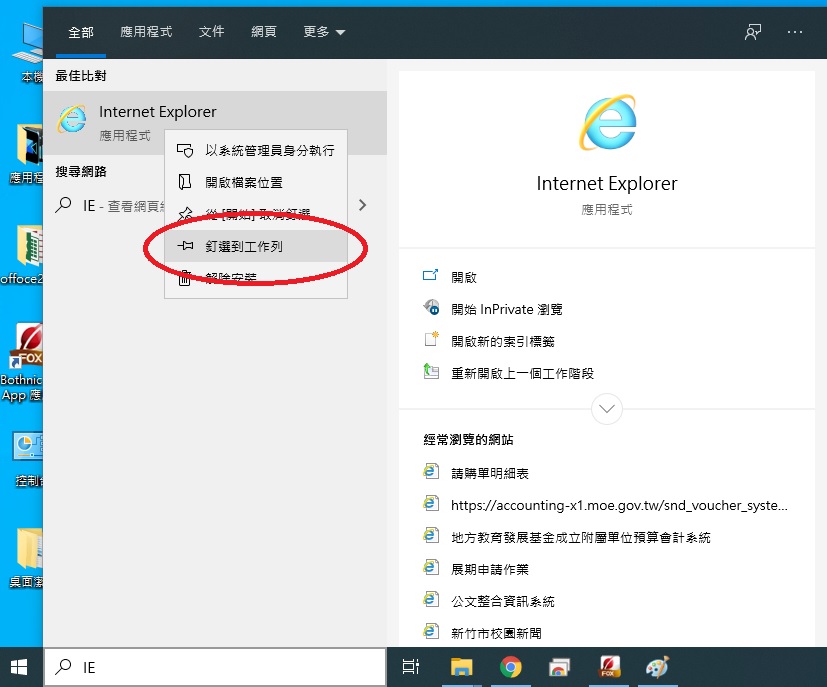Image resolution: width=827 pixels, height=687 pixels.
Task: Switch to the 全部 search tab
Action: coord(81,32)
